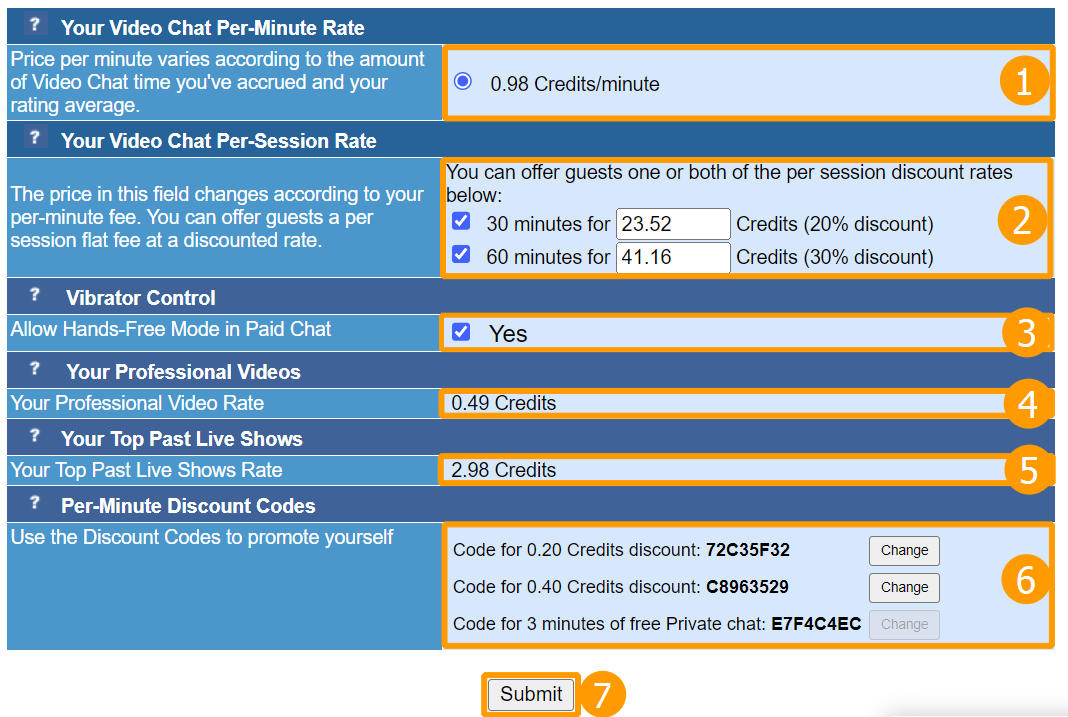Click the orange number 7 badge near Submit
The width and height of the screenshot is (1068, 717).
(602, 695)
